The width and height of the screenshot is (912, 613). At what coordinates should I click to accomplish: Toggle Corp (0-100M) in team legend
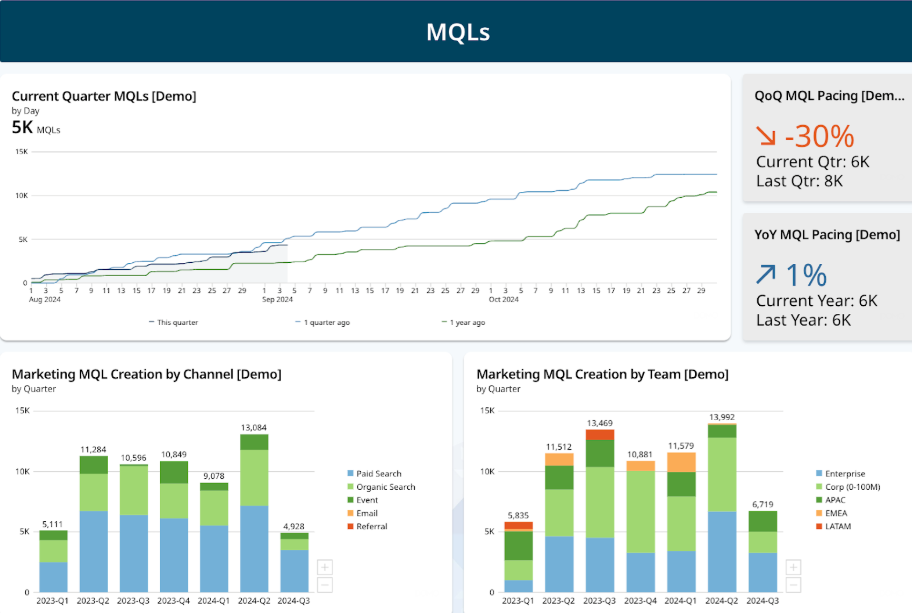coord(849,487)
